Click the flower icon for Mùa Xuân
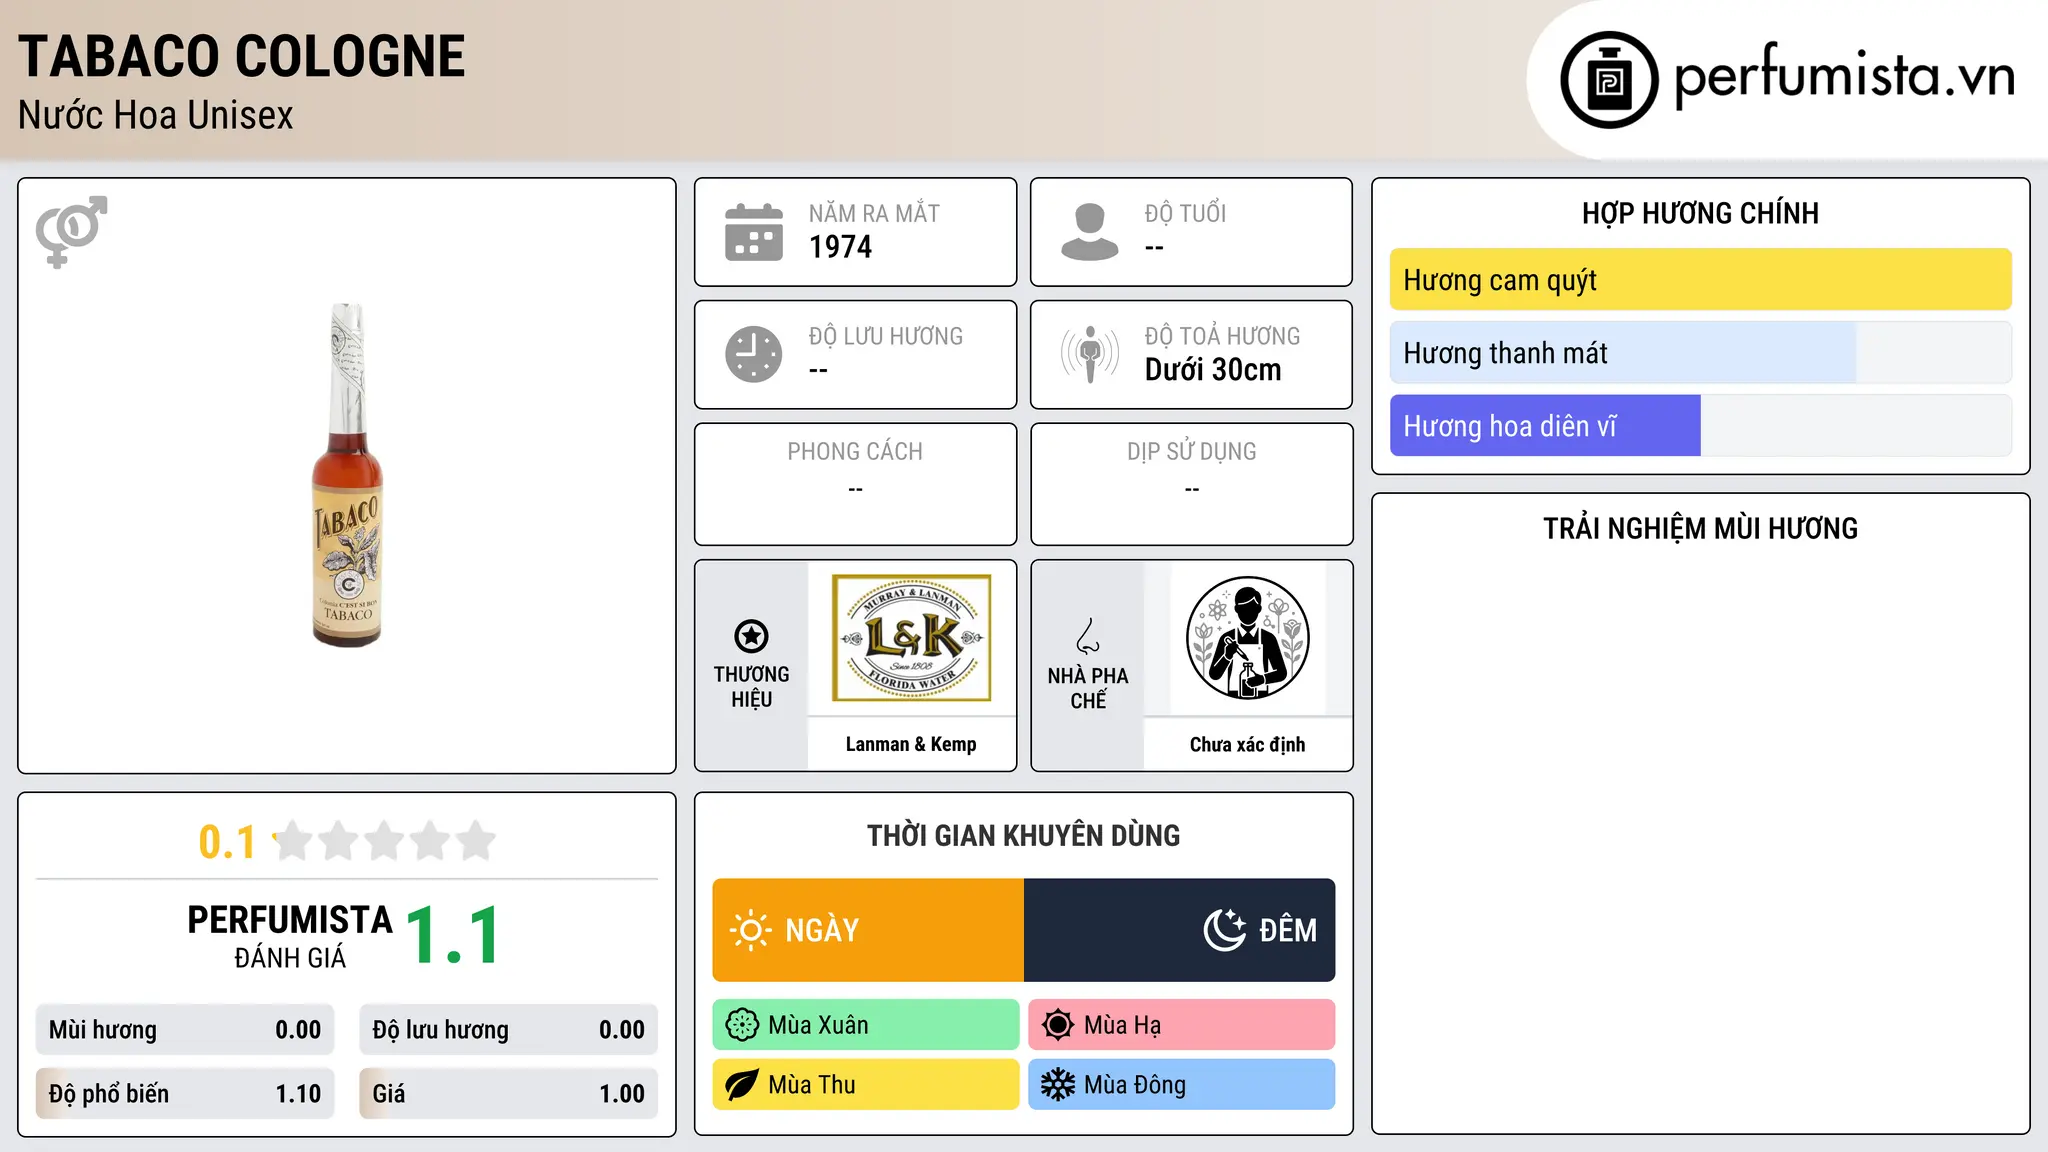The height and width of the screenshot is (1152, 2048). point(742,1025)
